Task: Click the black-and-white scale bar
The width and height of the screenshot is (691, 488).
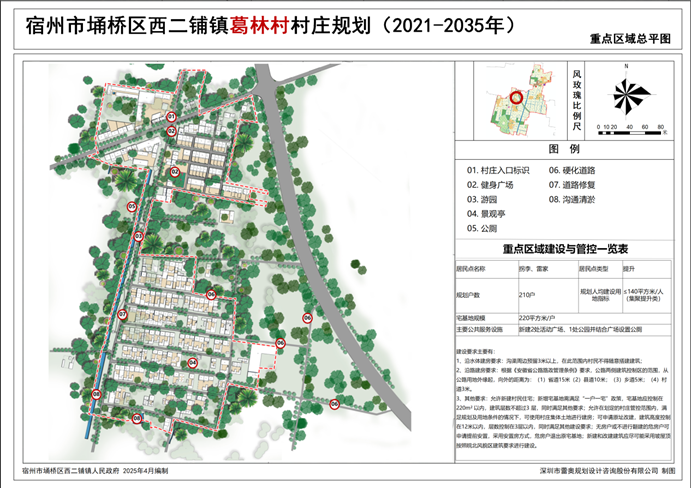Action: coord(630,126)
